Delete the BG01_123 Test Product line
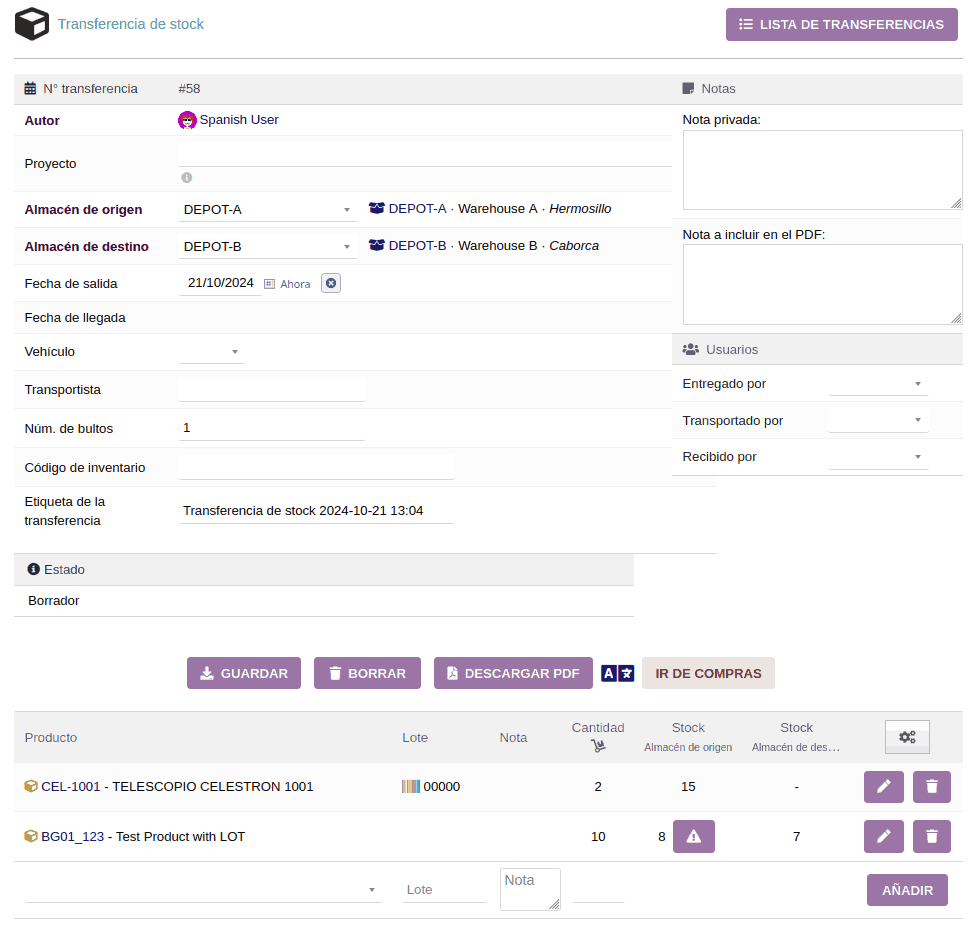The height and width of the screenshot is (931, 975). pyautogui.click(x=931, y=837)
